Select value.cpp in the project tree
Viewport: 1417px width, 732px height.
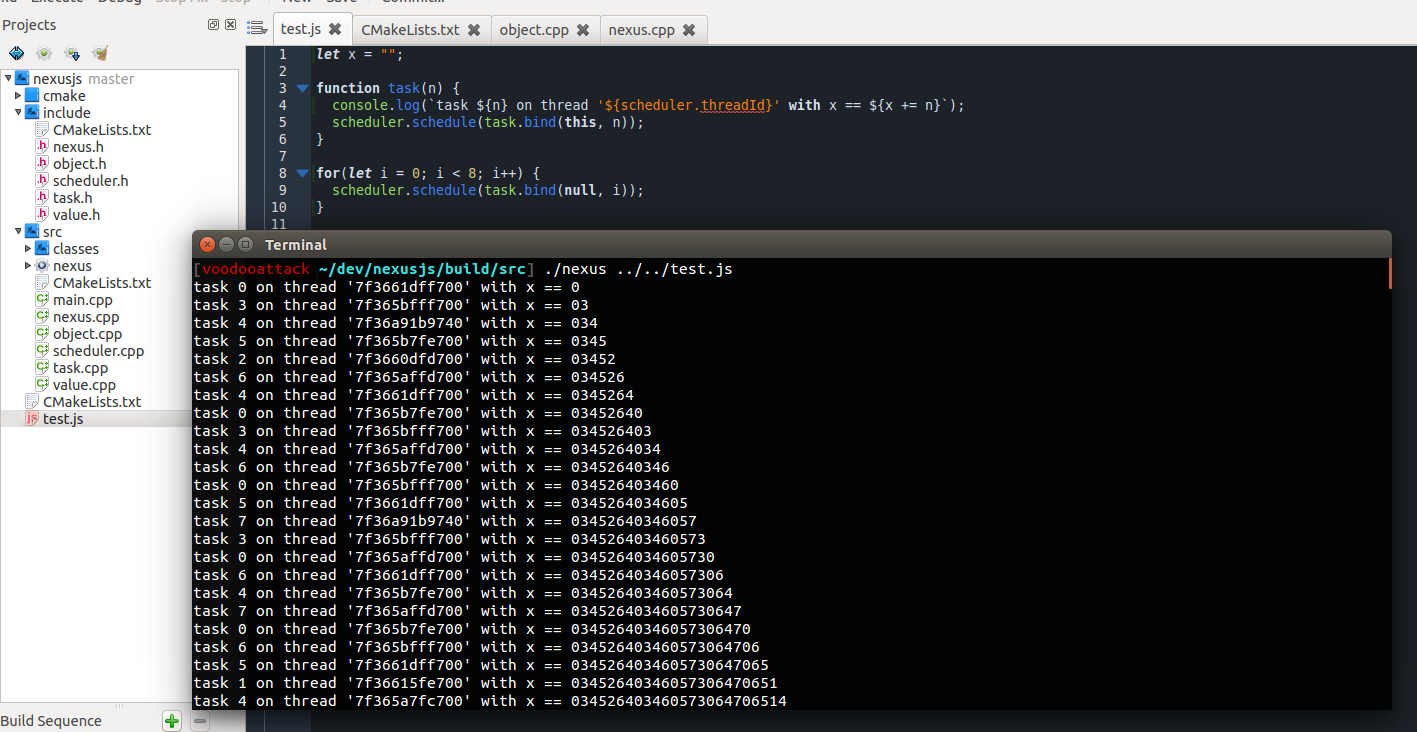click(x=85, y=385)
